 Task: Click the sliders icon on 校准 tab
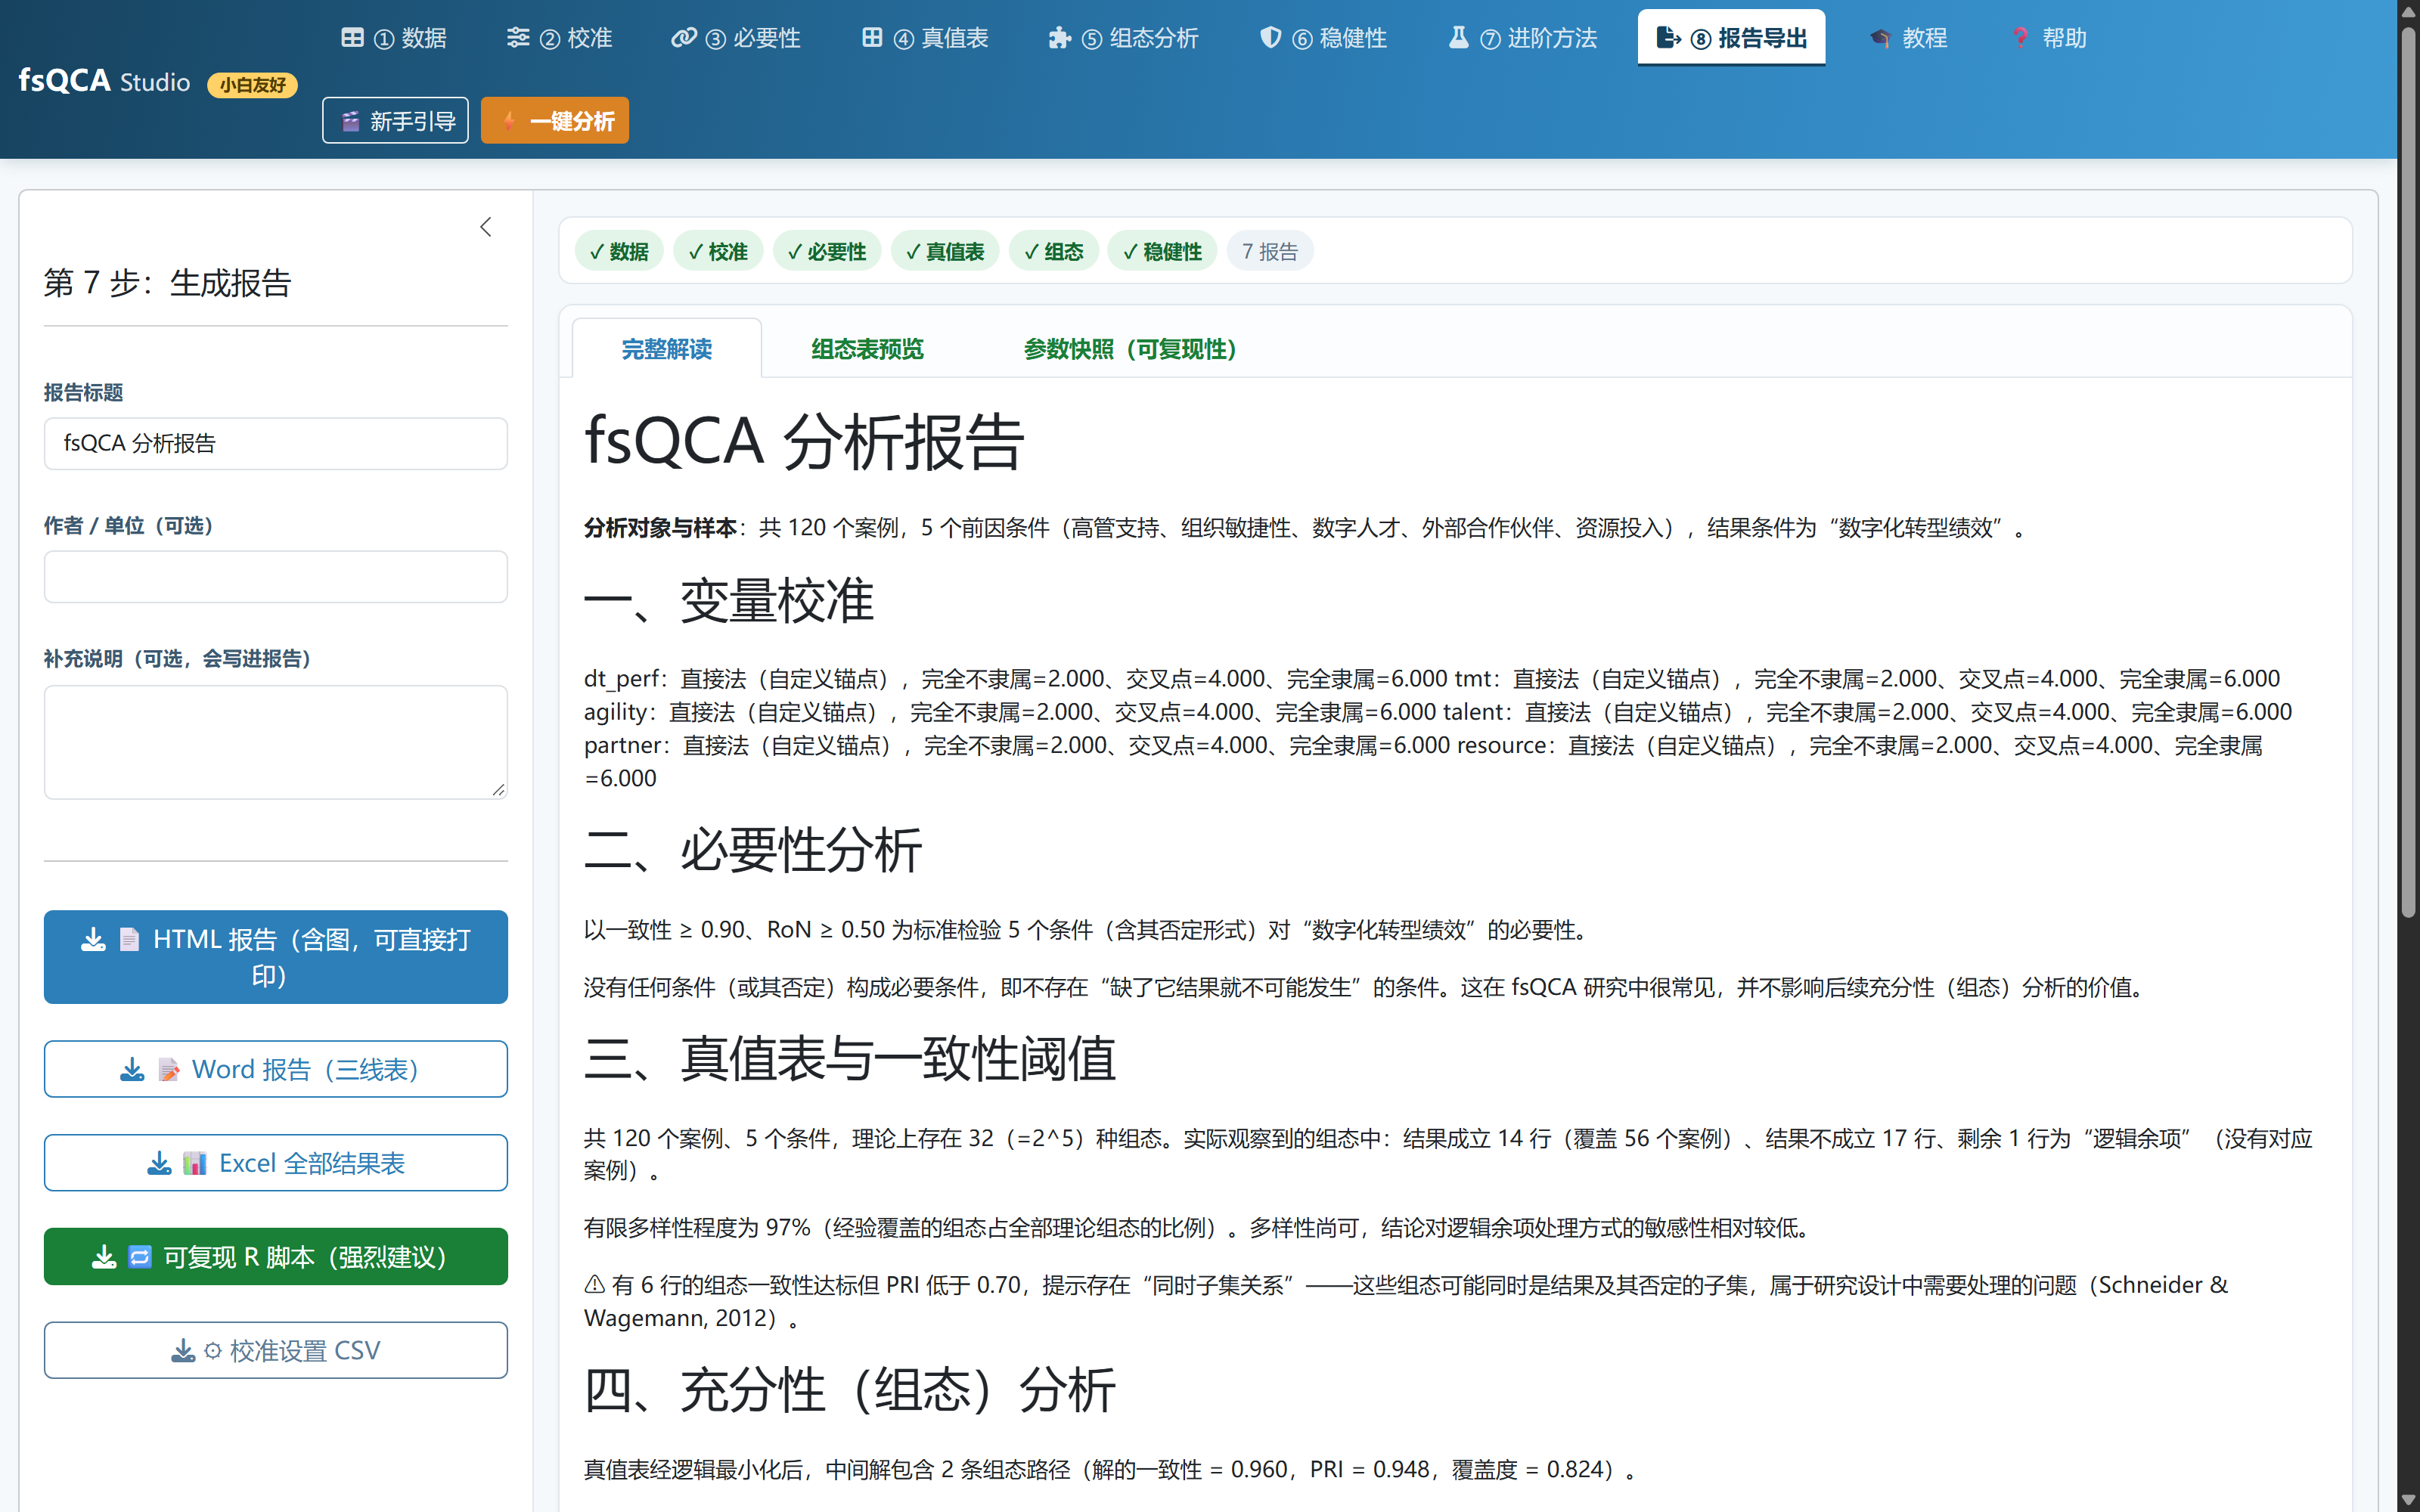[518, 38]
